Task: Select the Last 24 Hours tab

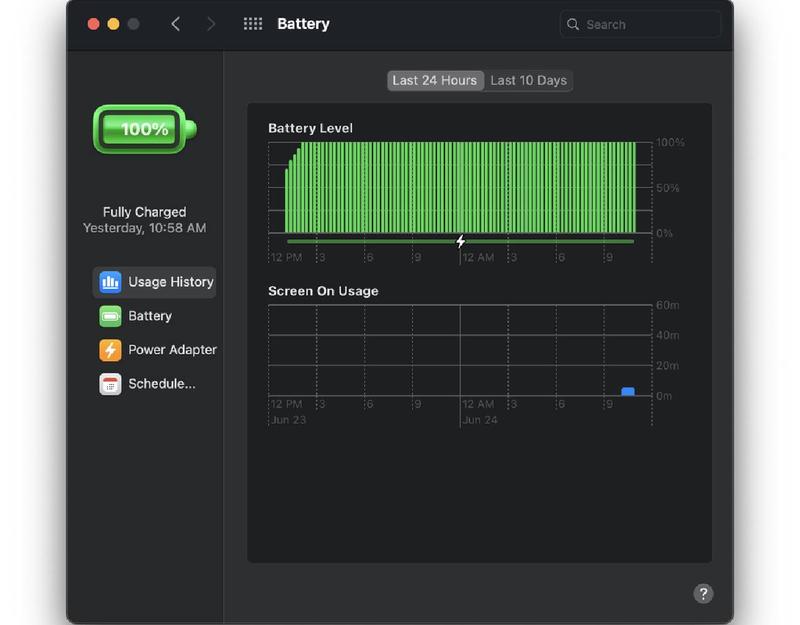Action: tap(436, 80)
